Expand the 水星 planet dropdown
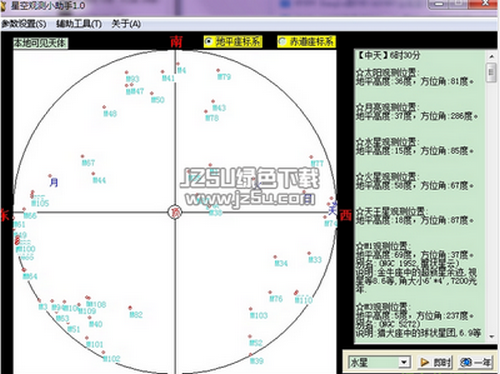500x374 pixels. click(x=404, y=362)
